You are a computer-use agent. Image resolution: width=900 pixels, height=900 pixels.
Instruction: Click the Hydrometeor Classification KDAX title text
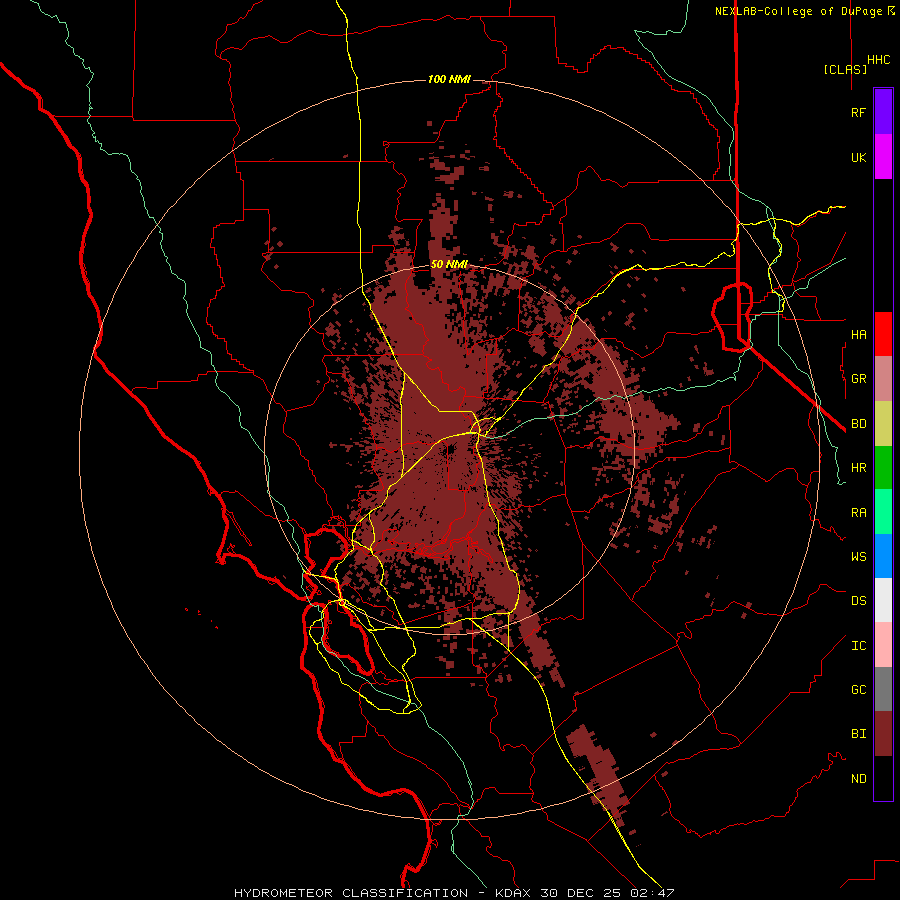454,893
